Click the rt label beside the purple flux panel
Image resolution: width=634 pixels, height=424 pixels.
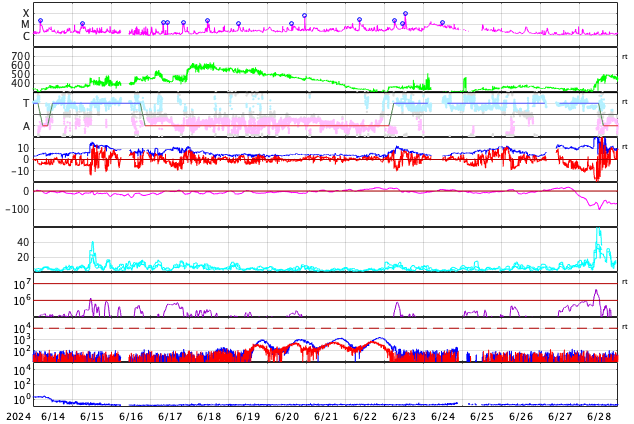coord(625,281)
